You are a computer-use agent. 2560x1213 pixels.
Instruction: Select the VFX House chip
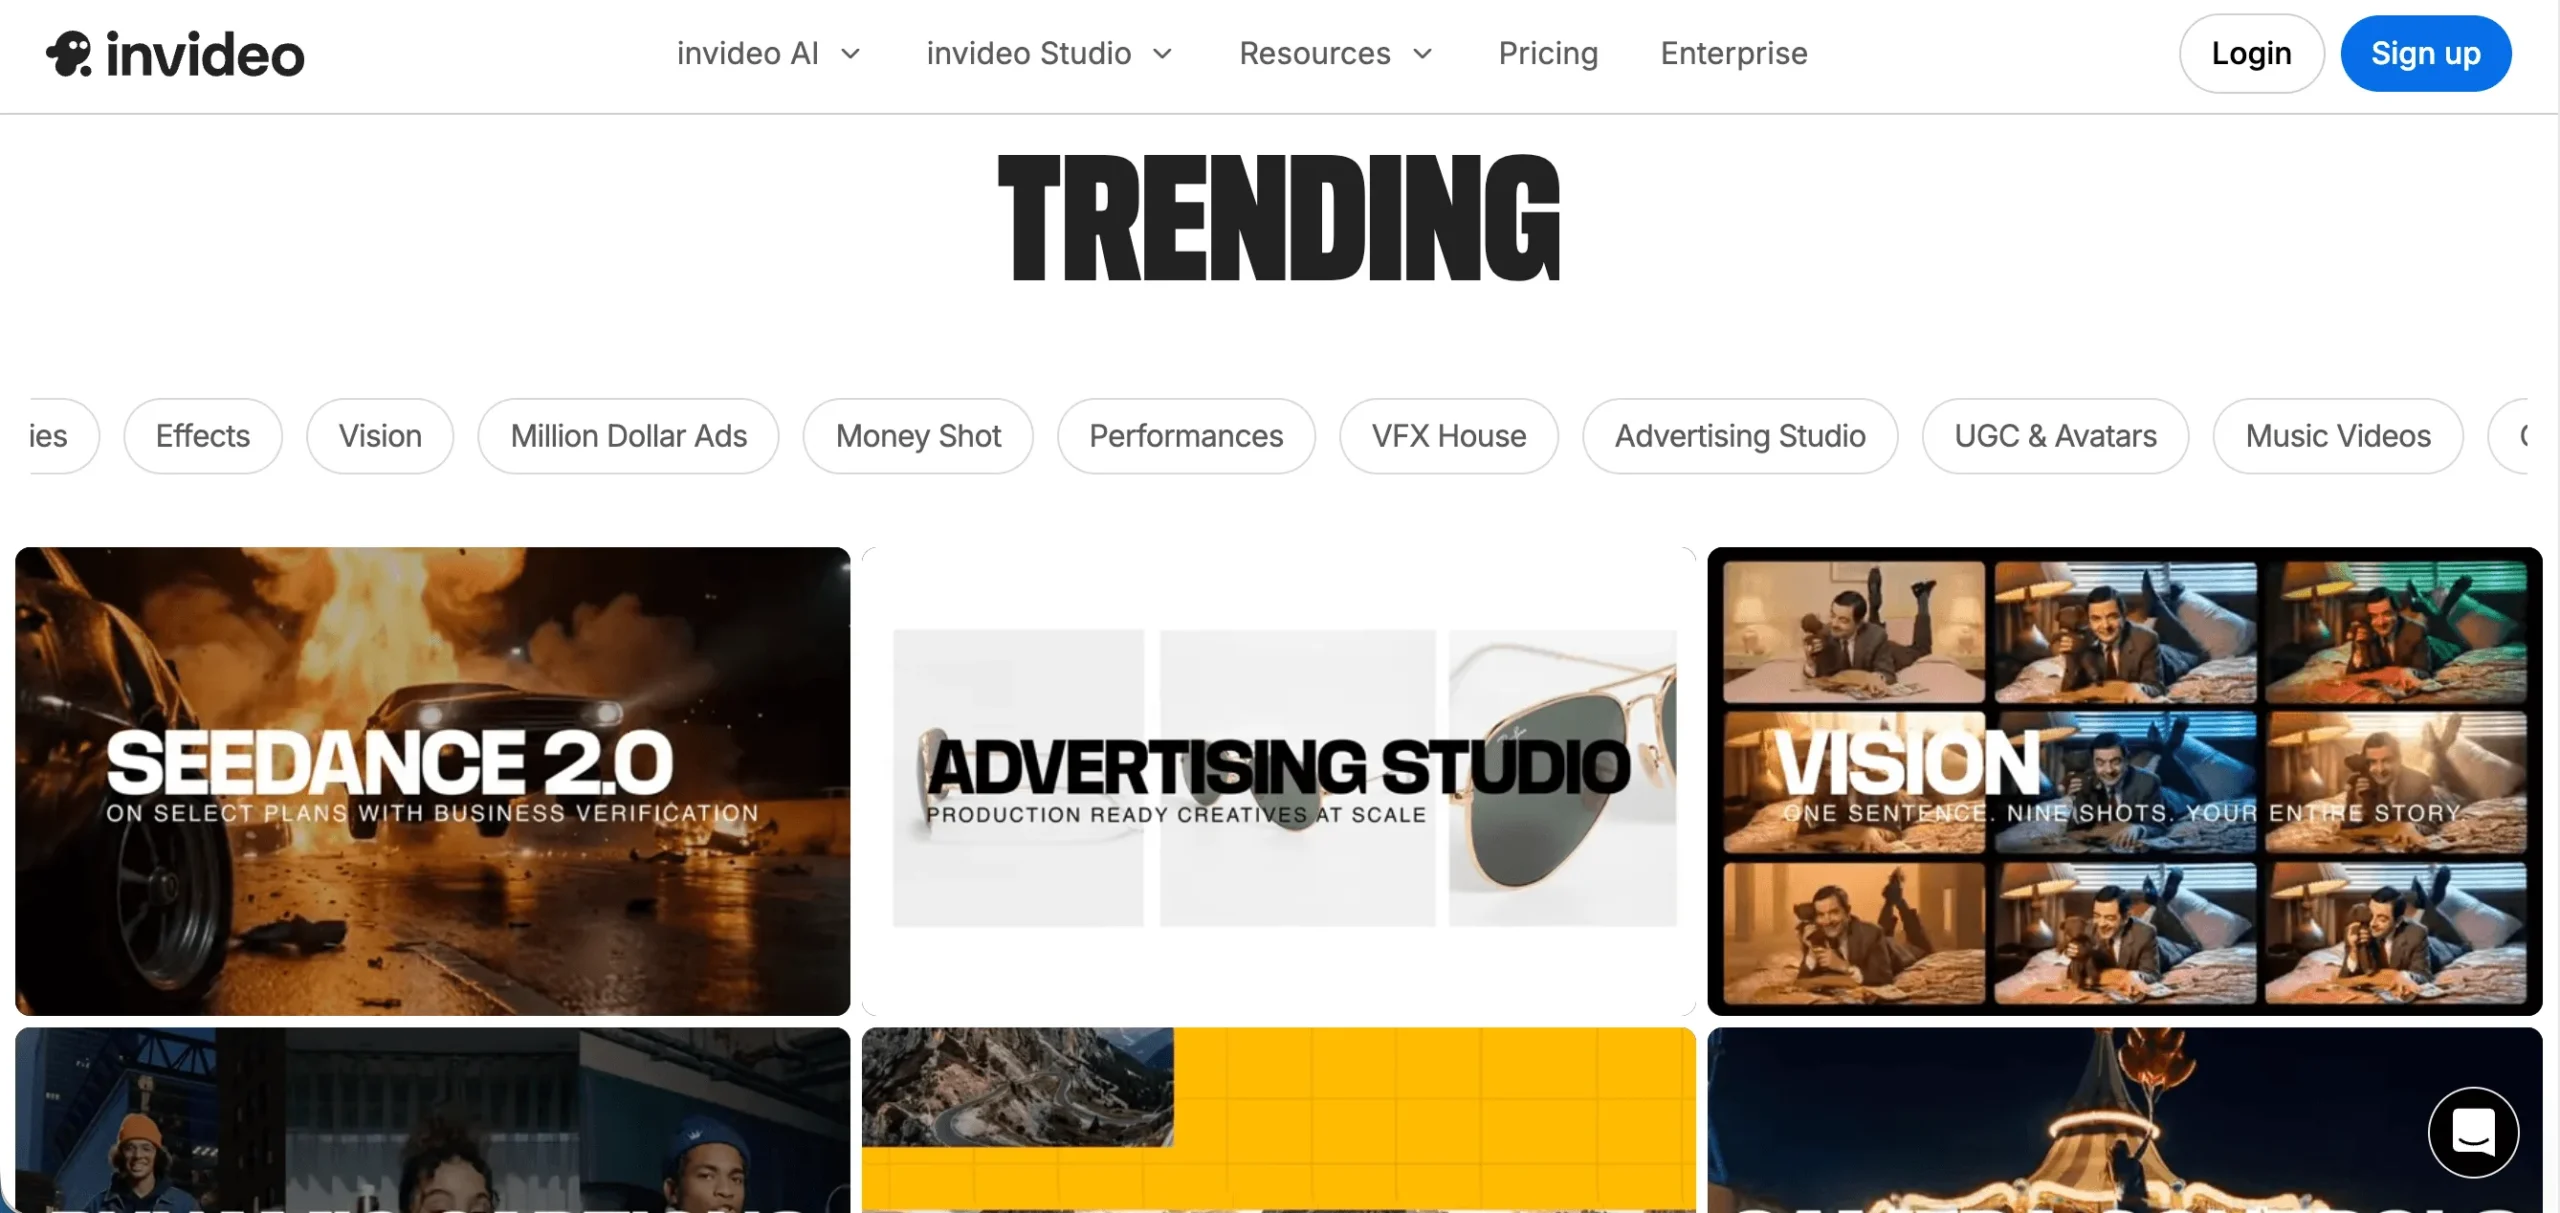coord(1448,436)
